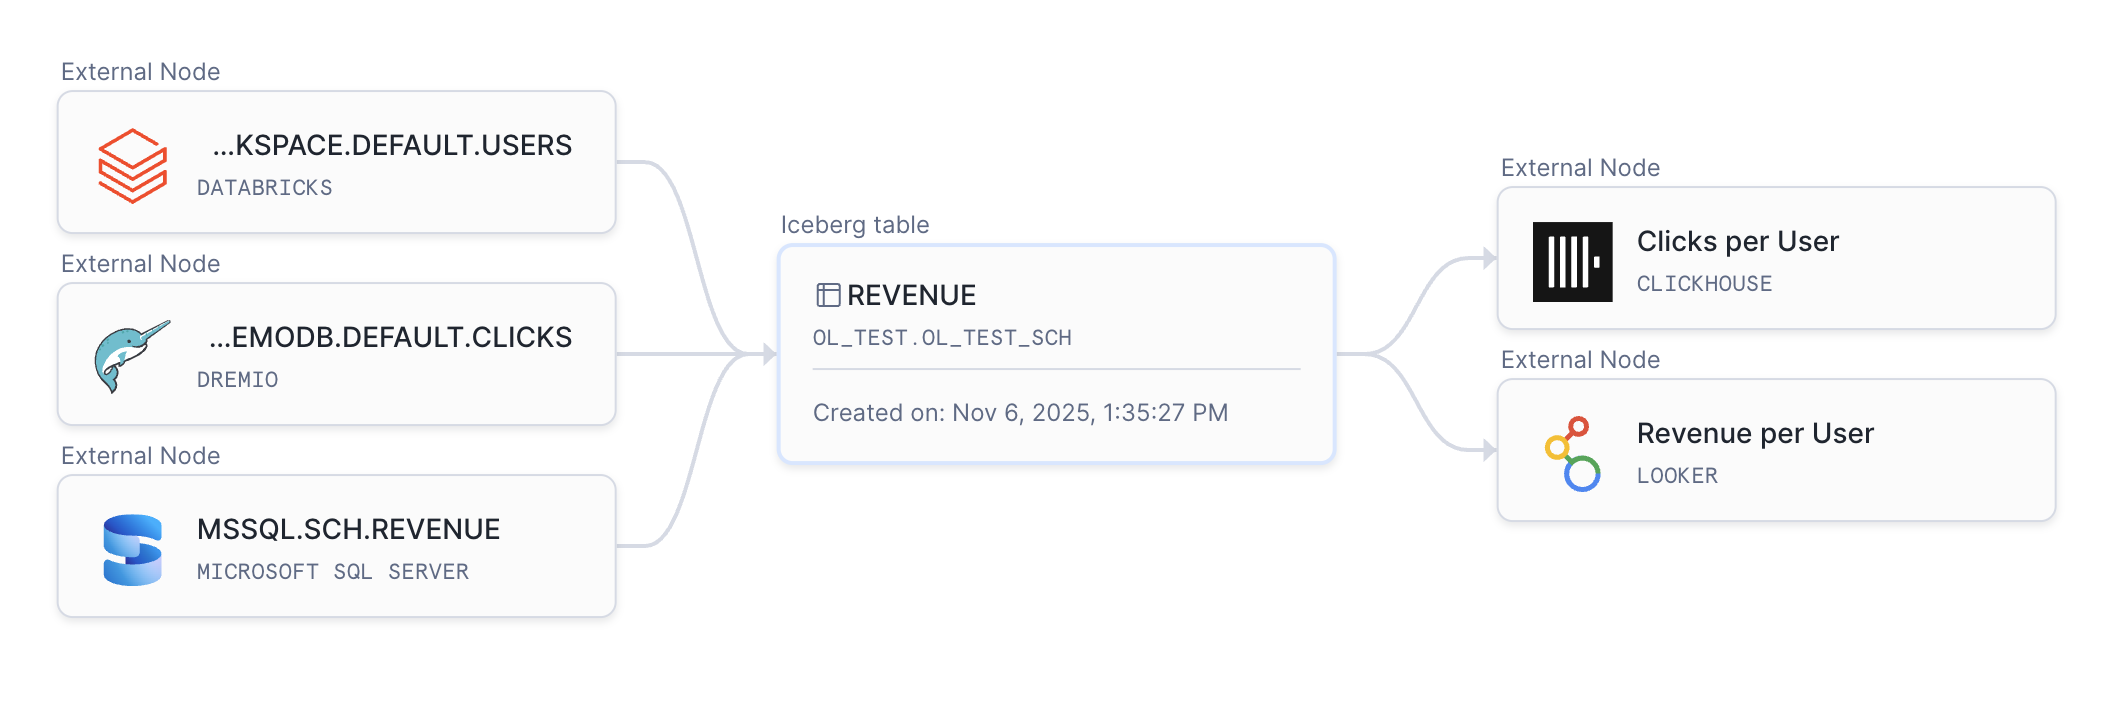
Task: Open the MSSQL.SCH.REVENUE node title
Action: [x=348, y=530]
